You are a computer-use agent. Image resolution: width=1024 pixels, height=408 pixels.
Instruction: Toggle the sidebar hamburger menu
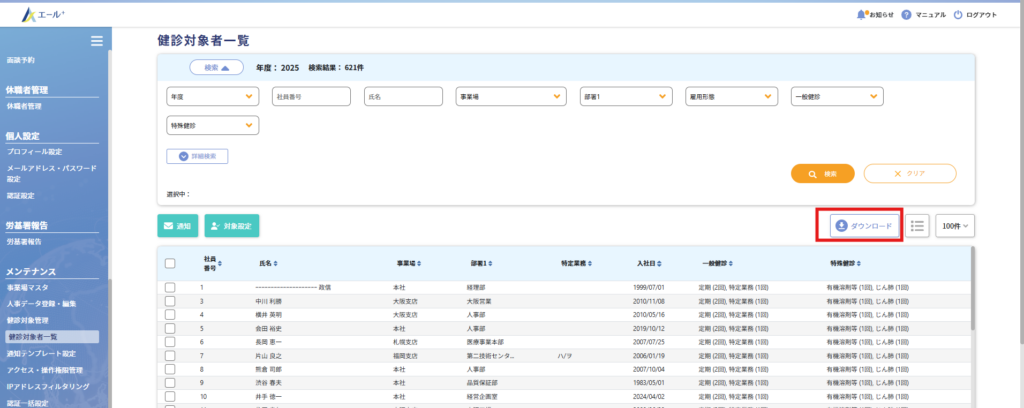tap(97, 41)
